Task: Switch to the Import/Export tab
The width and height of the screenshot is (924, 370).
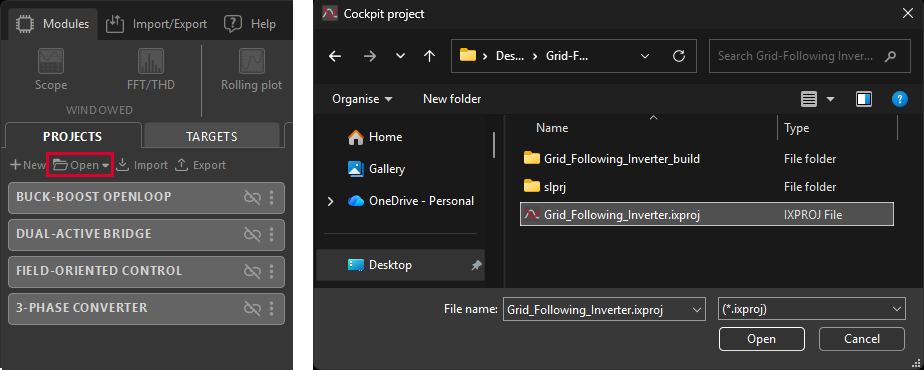Action: click(156, 24)
